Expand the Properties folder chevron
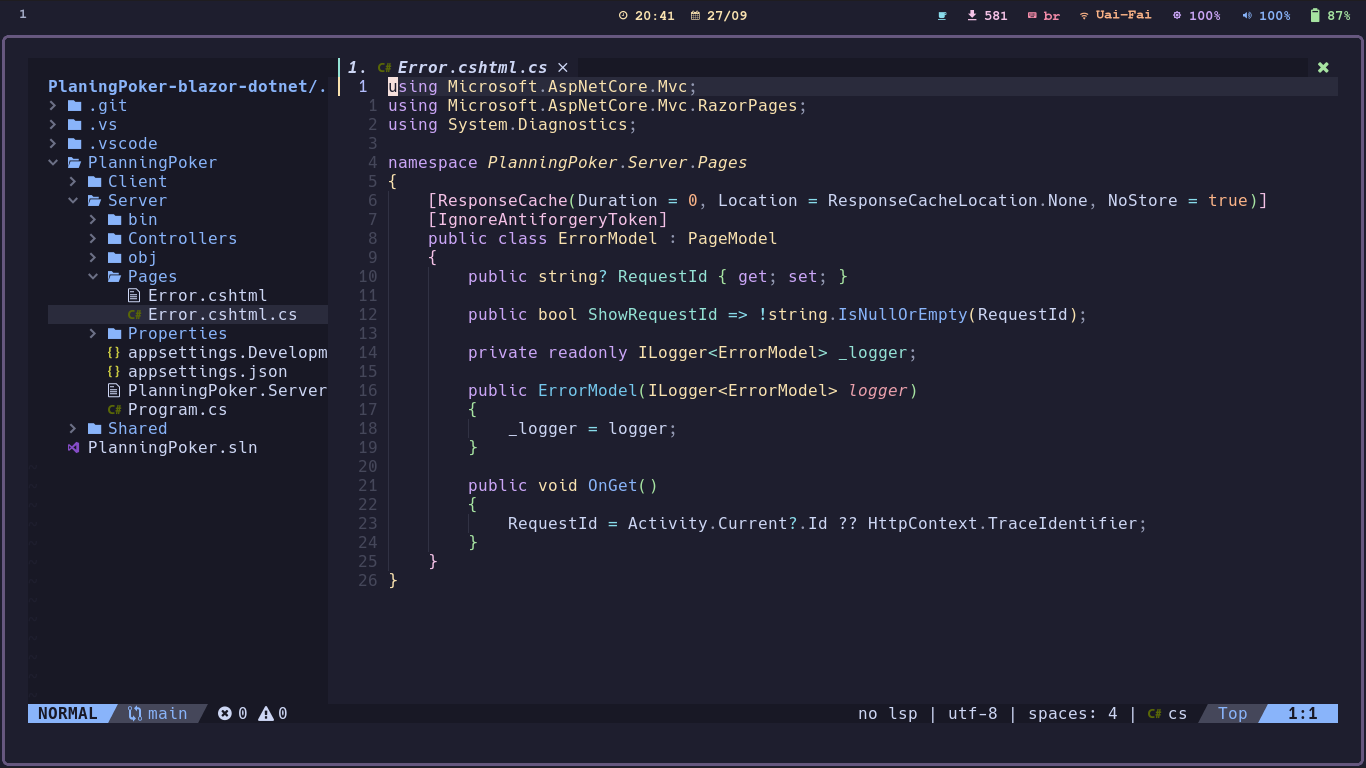 click(93, 334)
